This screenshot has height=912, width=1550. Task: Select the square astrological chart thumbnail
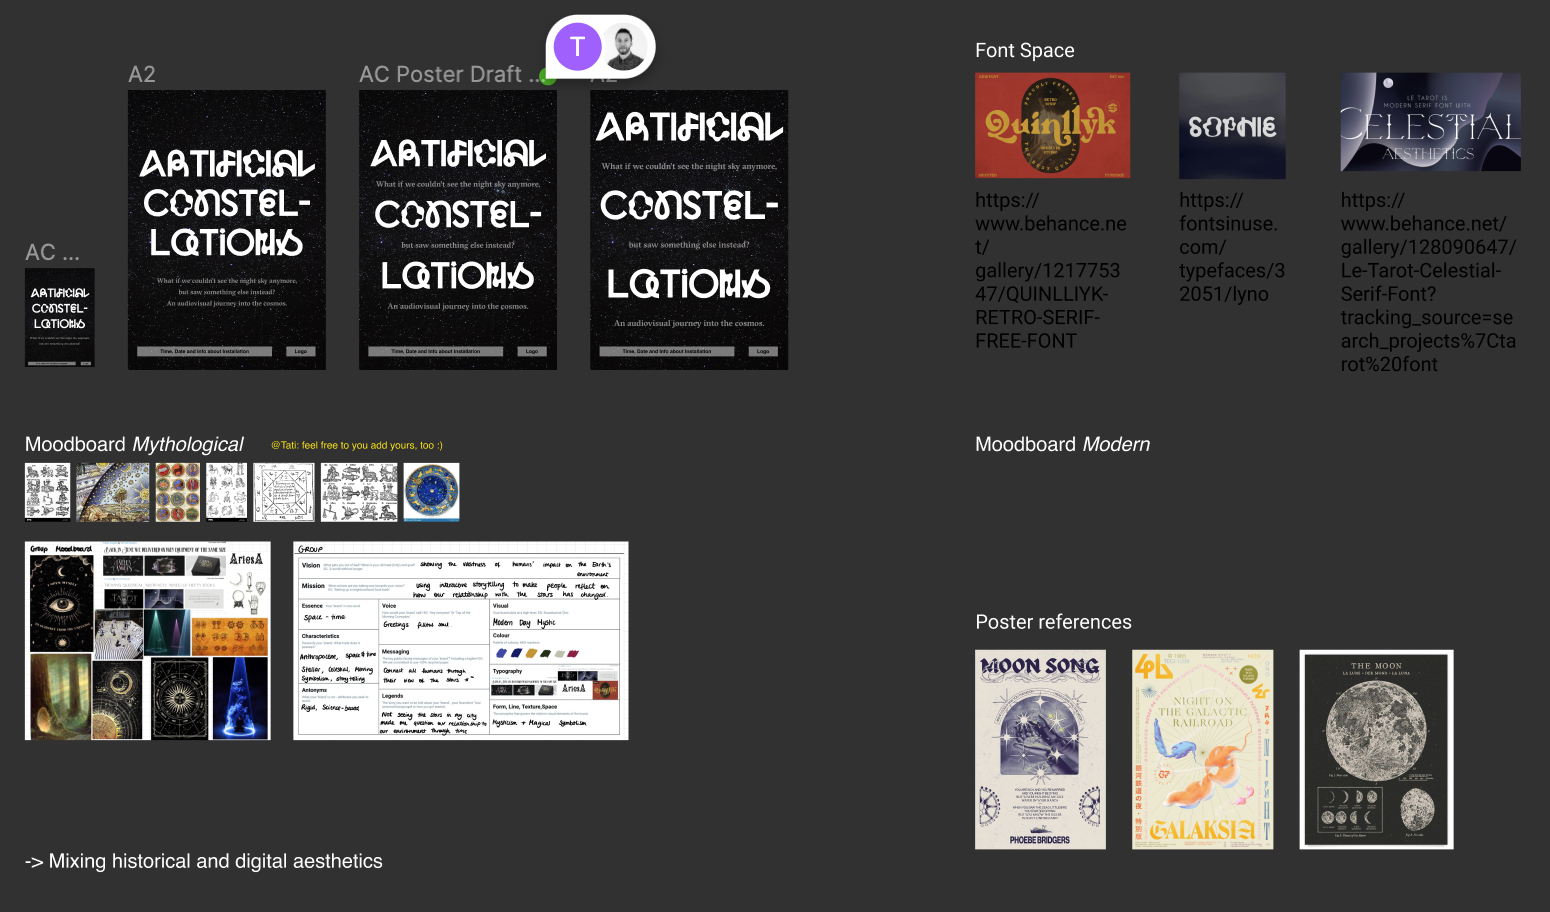[284, 492]
